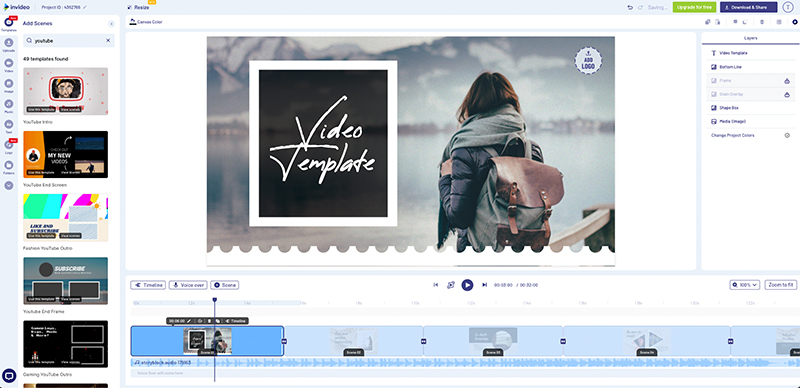Screen dimensions: 800x388
Task: Click the undo arrow icon
Action: (x=630, y=8)
